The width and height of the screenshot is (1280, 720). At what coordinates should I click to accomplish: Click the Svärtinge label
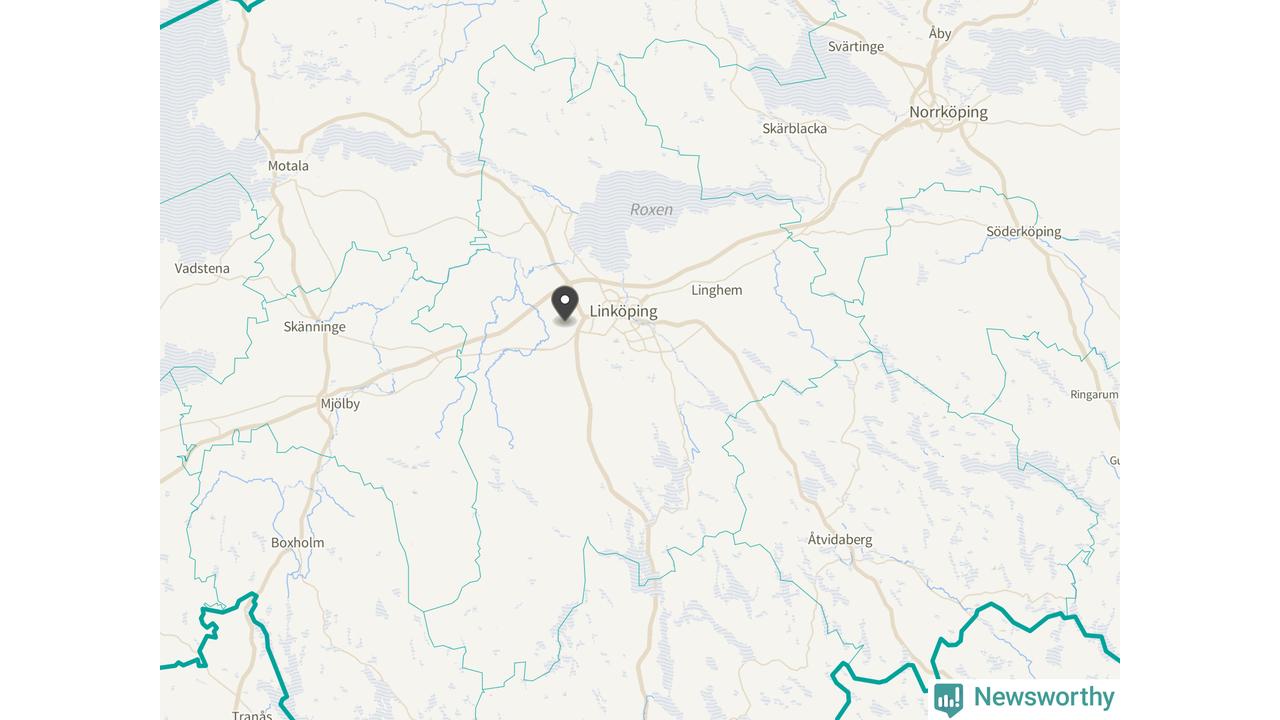coord(856,47)
